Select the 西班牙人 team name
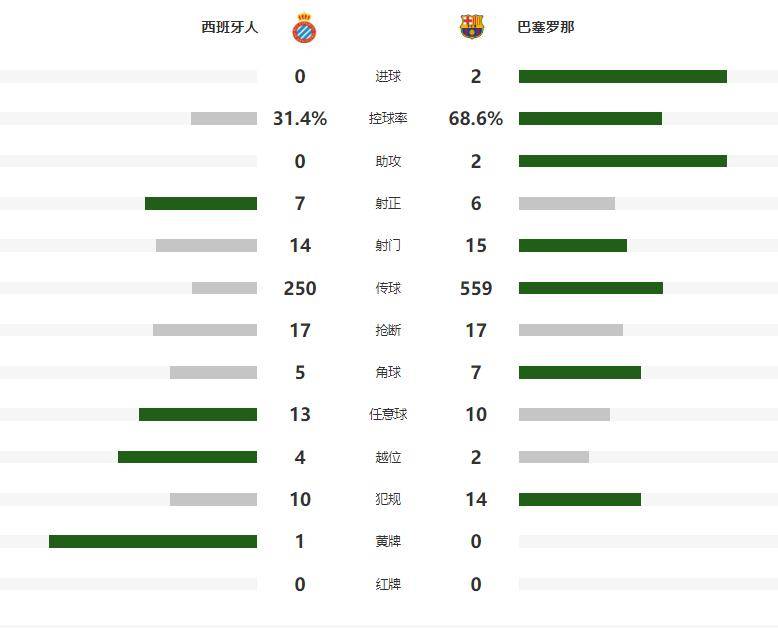 pos(230,28)
